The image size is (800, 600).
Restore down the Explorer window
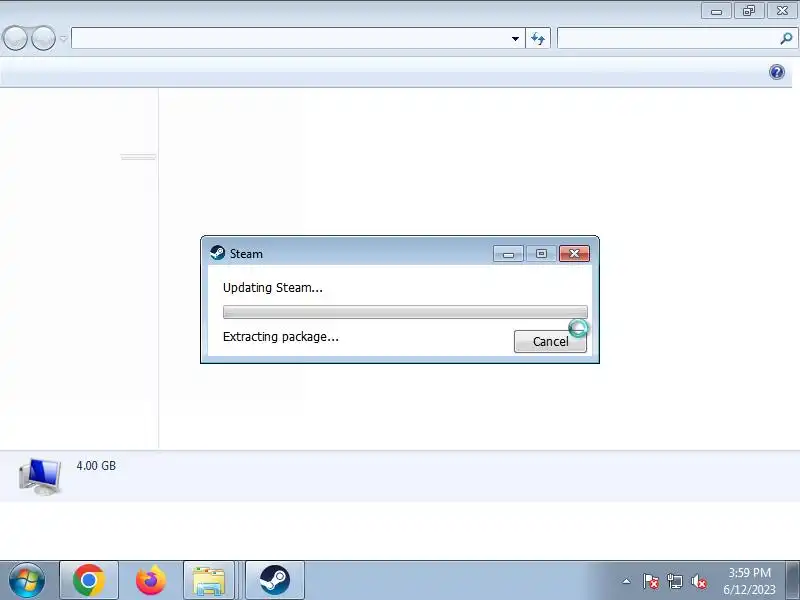(x=748, y=11)
